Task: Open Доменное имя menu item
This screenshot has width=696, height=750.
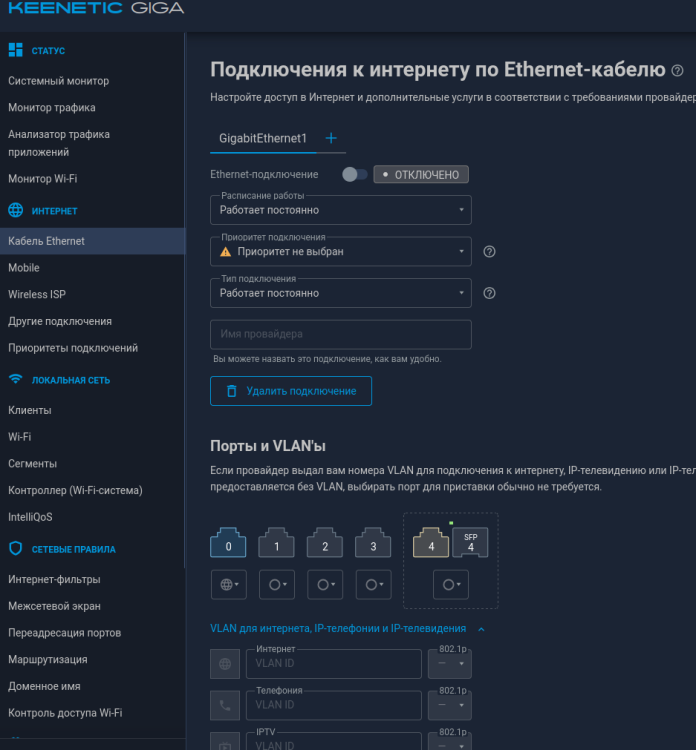Action: pos(44,687)
